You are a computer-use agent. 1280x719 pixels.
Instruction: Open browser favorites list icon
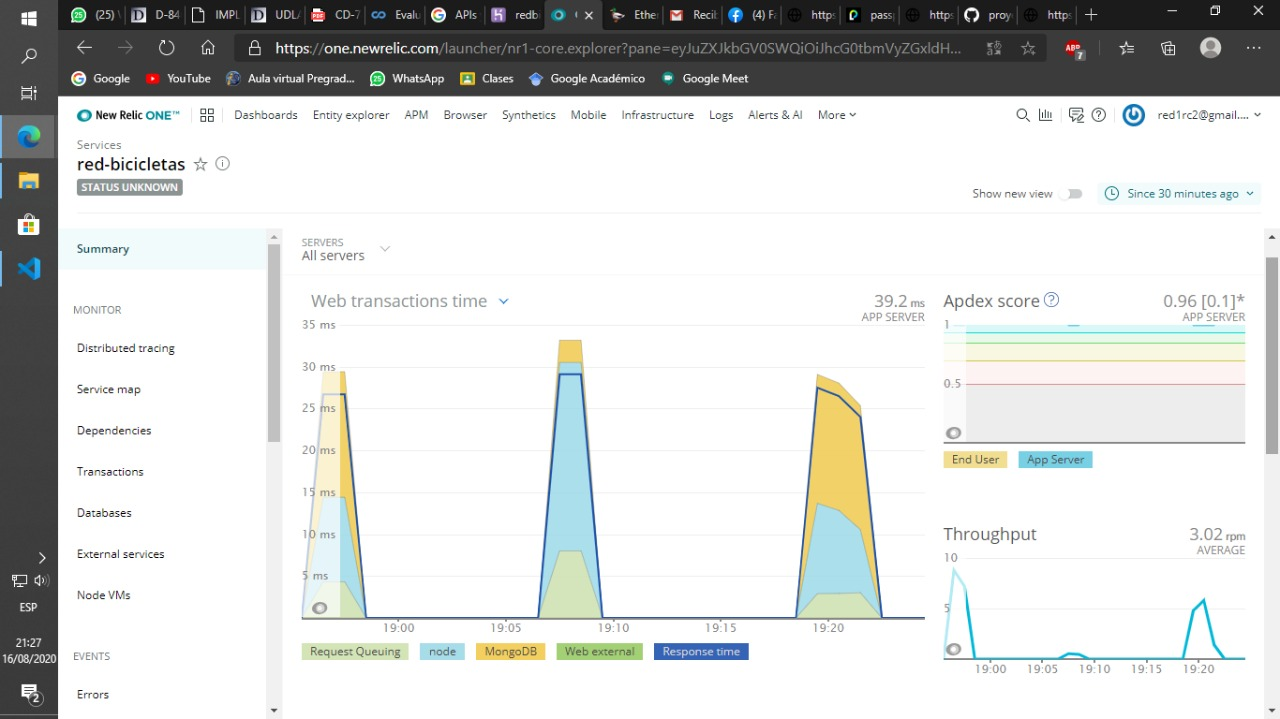[1127, 48]
